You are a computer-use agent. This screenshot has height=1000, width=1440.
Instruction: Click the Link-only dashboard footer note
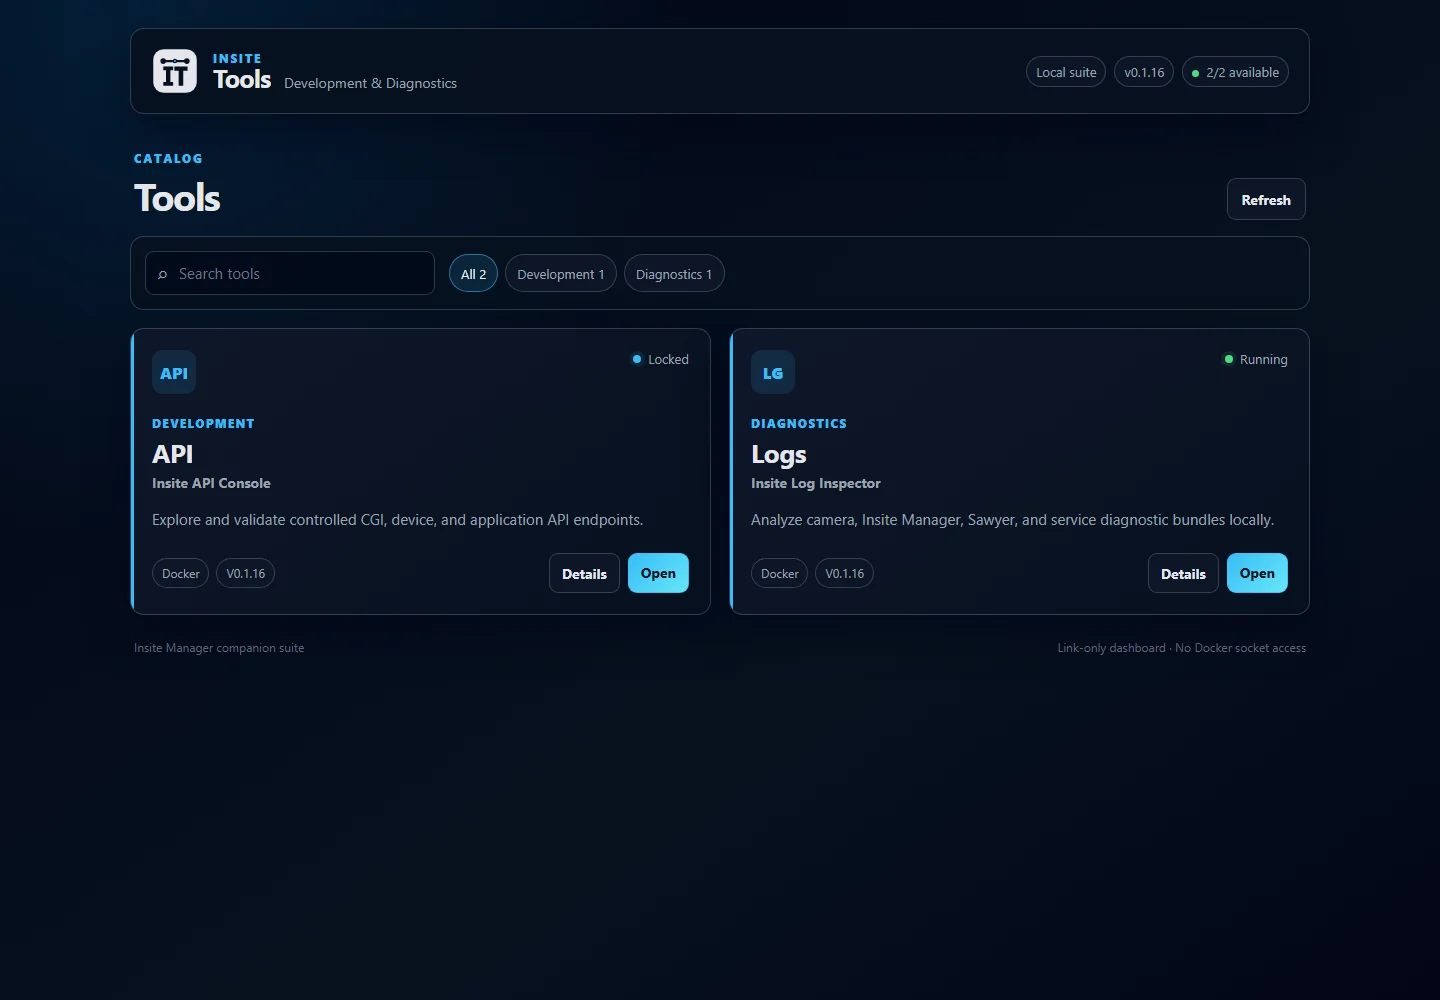pyautogui.click(x=1182, y=648)
